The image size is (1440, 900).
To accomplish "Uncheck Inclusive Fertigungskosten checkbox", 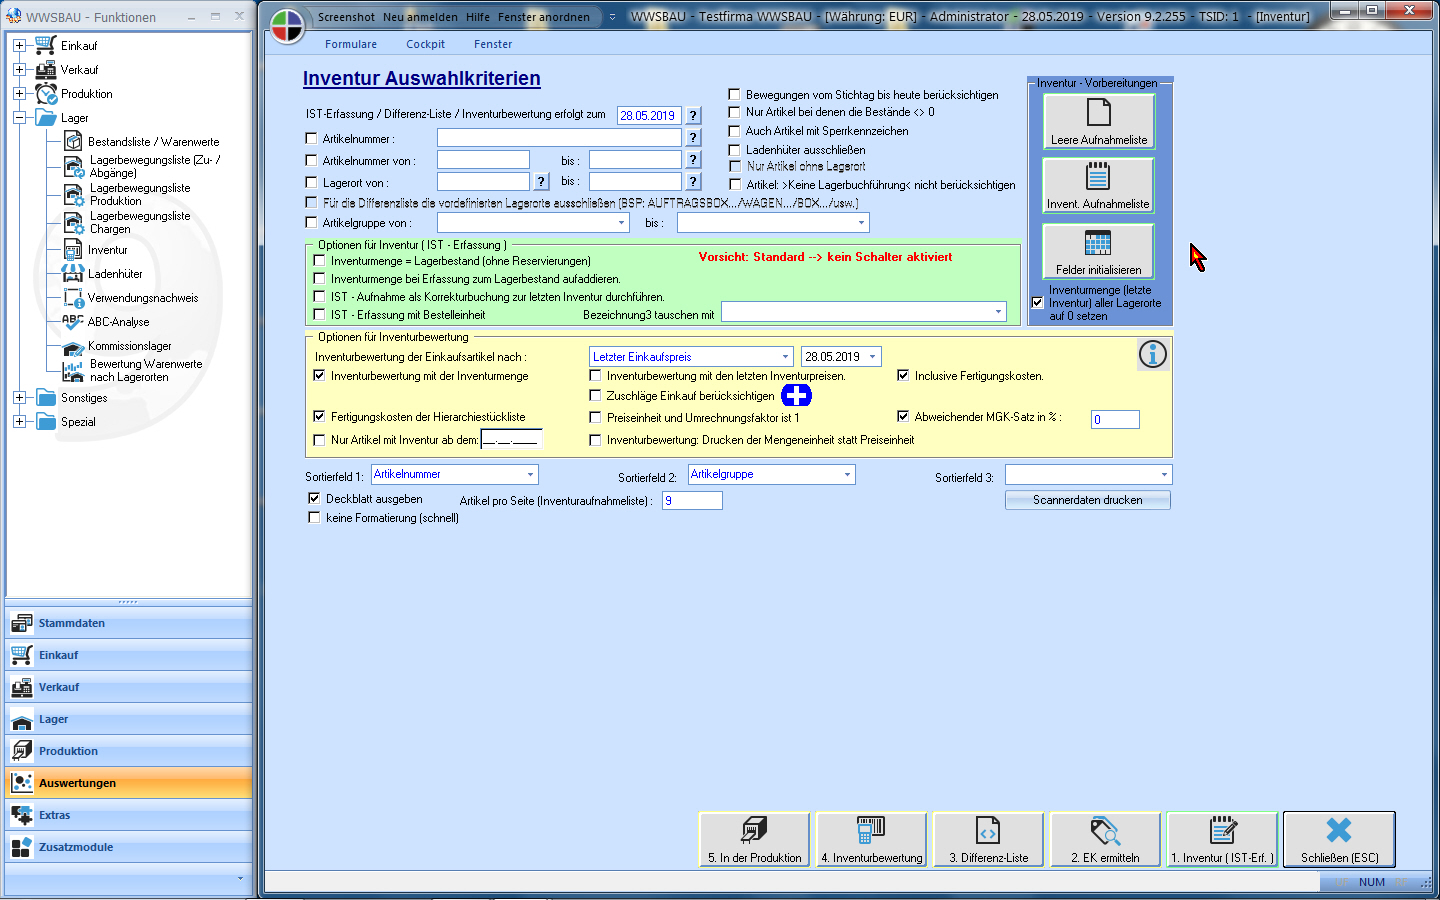I will pos(903,376).
